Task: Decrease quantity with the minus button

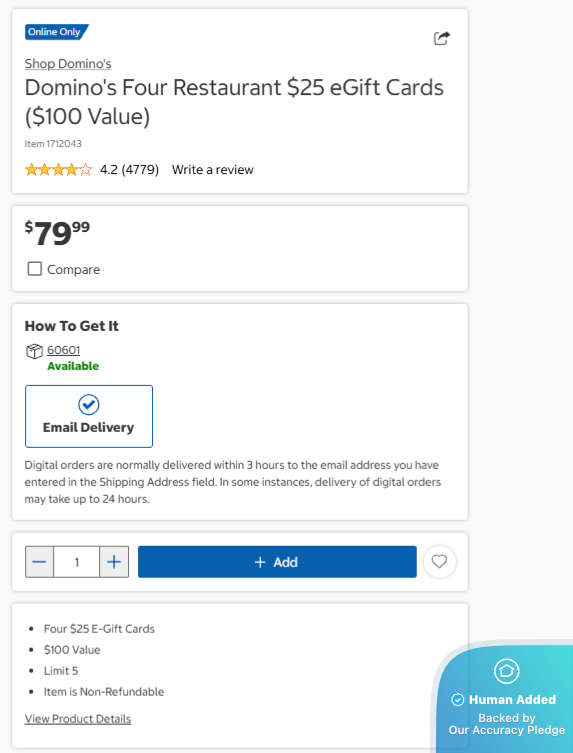Action: [x=39, y=561]
